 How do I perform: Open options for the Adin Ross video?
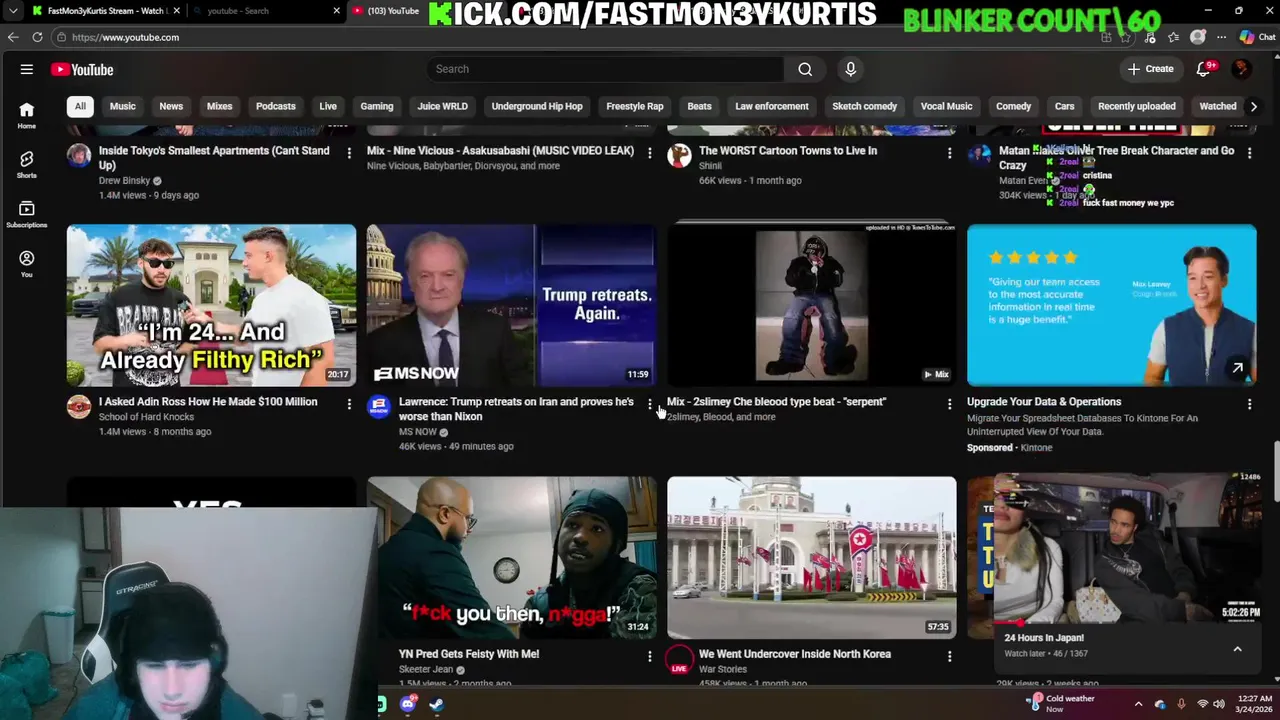349,404
